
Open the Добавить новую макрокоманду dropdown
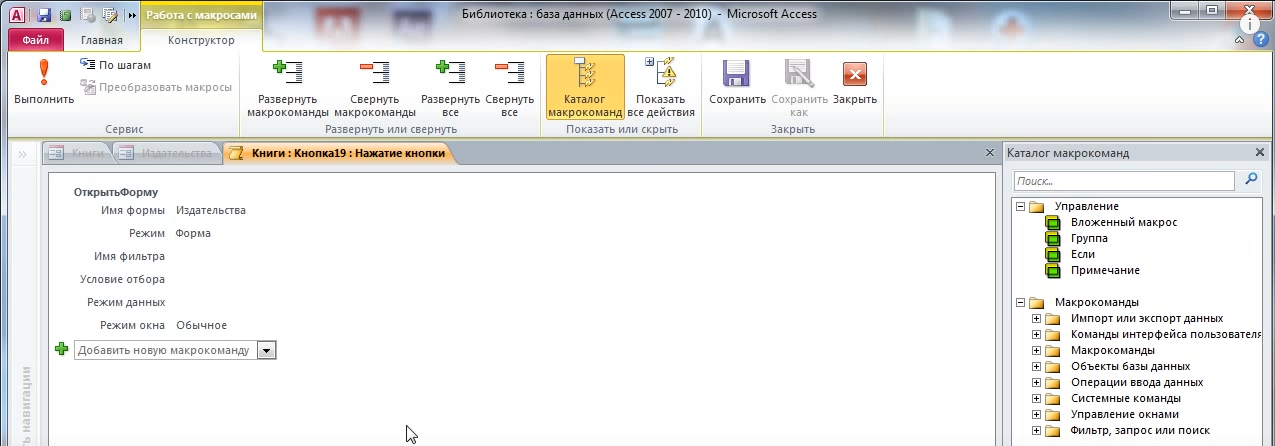[x=266, y=350]
